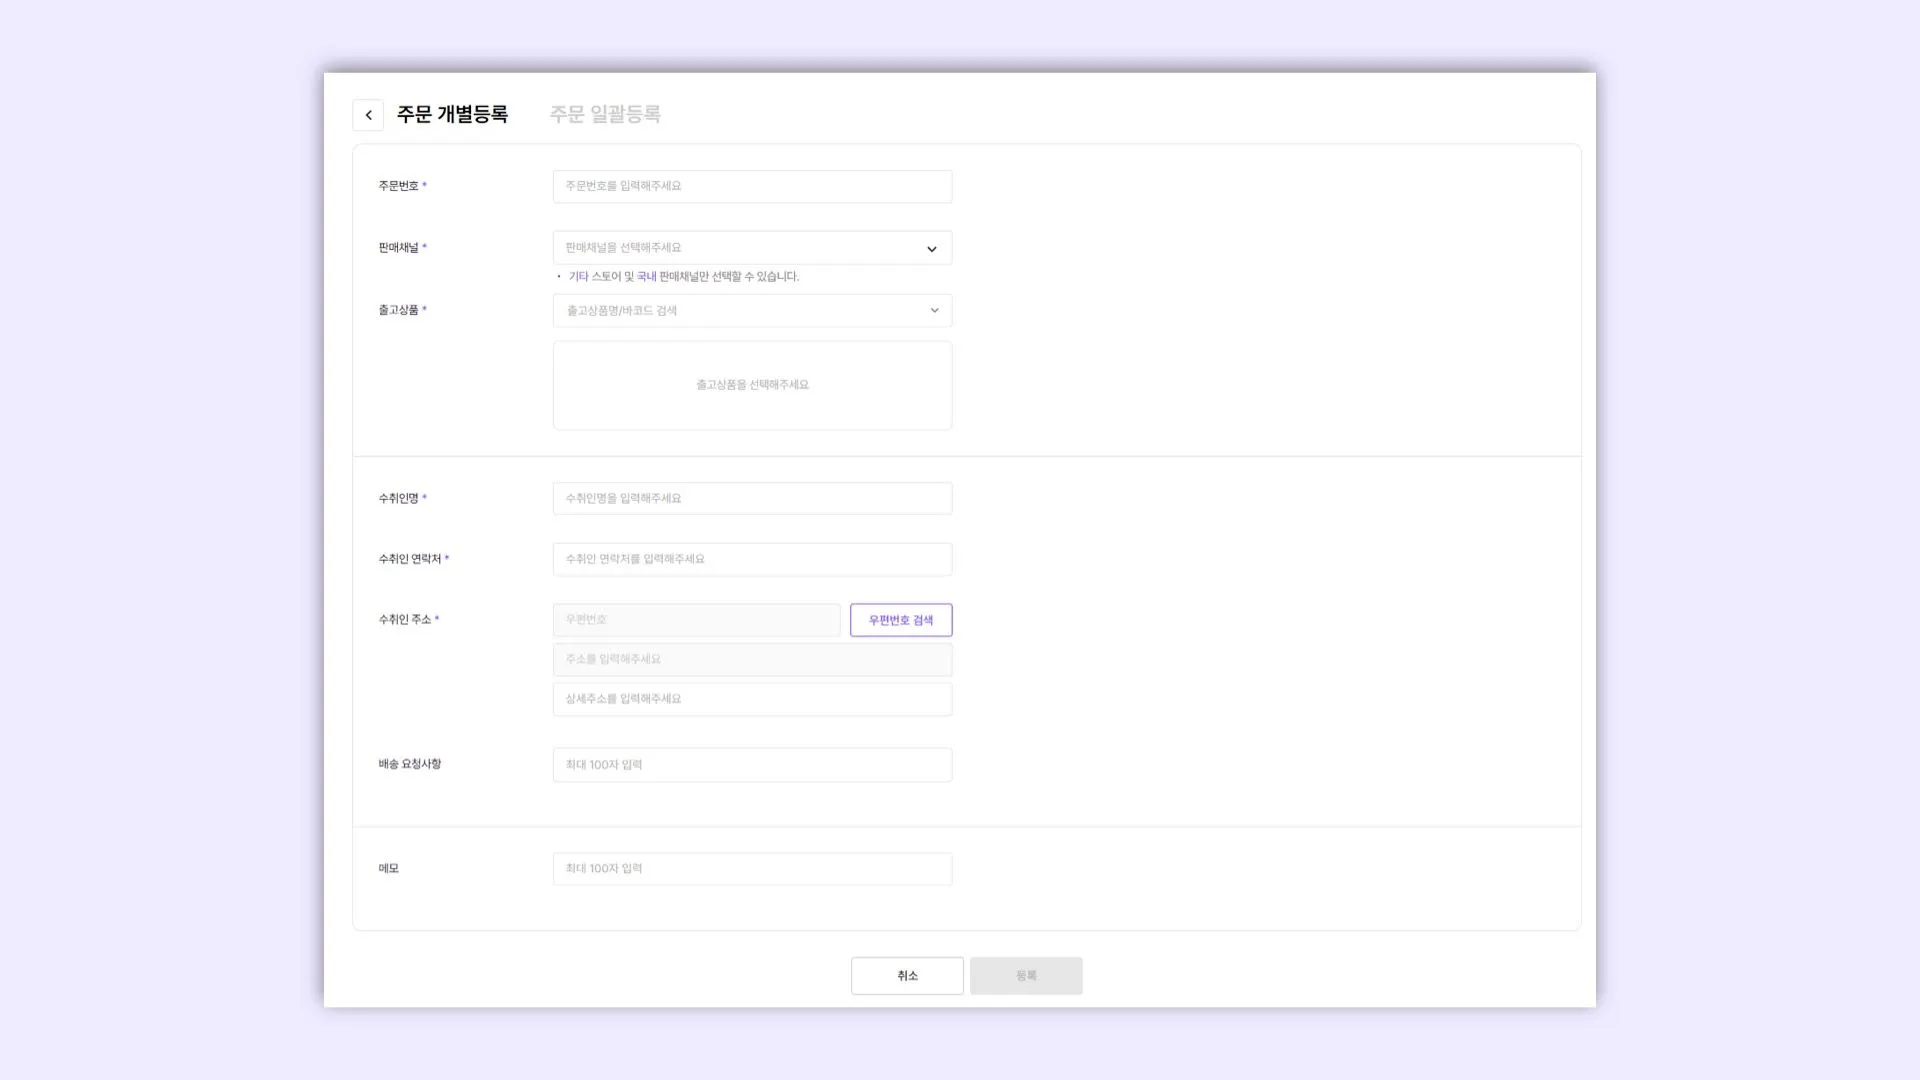
Task: Switch to 주문 일괄등록 tab
Action: tap(605, 114)
